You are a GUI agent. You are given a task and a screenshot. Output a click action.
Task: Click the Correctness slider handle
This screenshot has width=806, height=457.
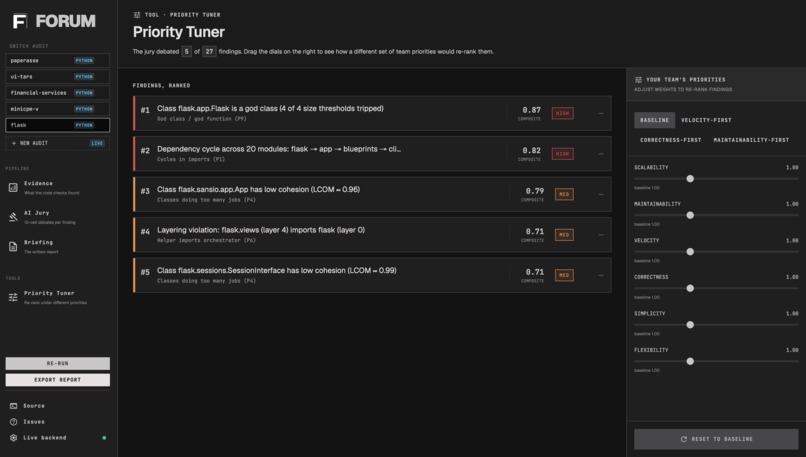coord(690,288)
